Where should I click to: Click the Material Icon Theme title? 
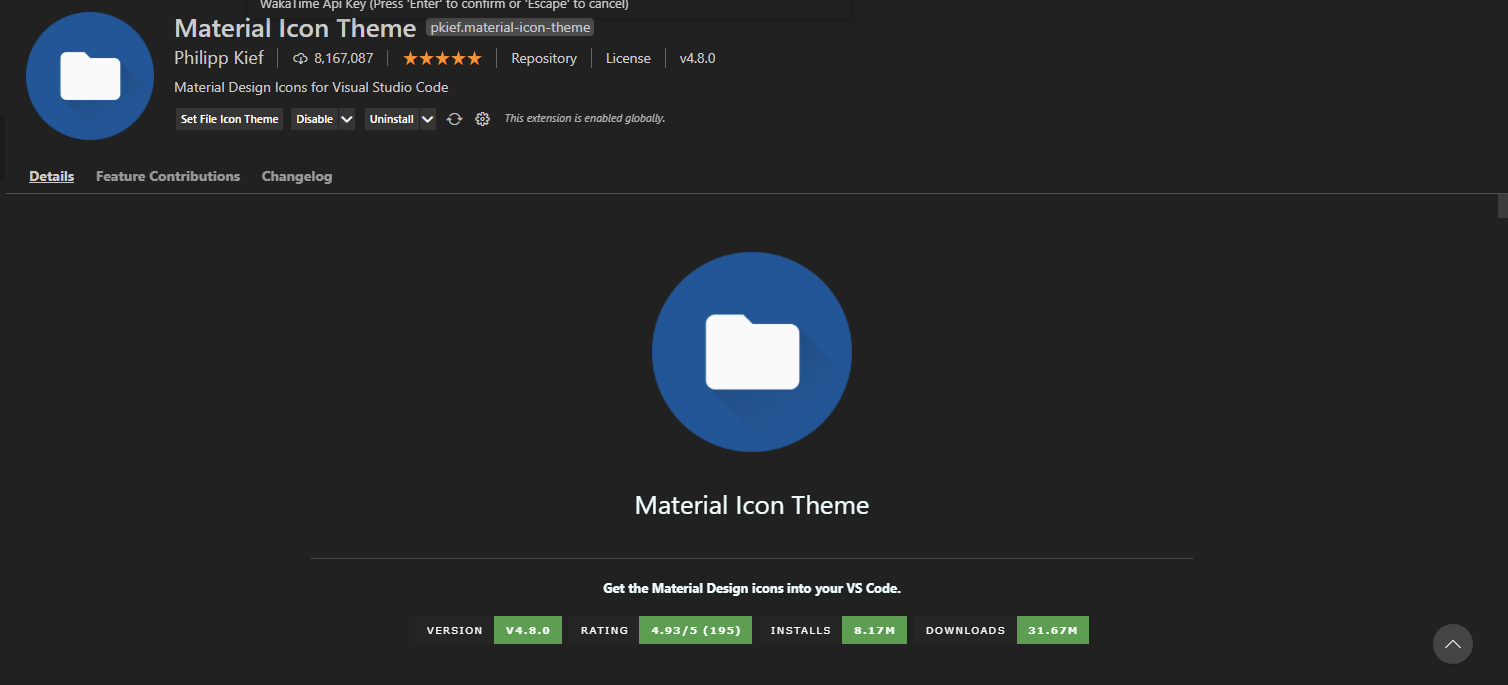[295, 28]
